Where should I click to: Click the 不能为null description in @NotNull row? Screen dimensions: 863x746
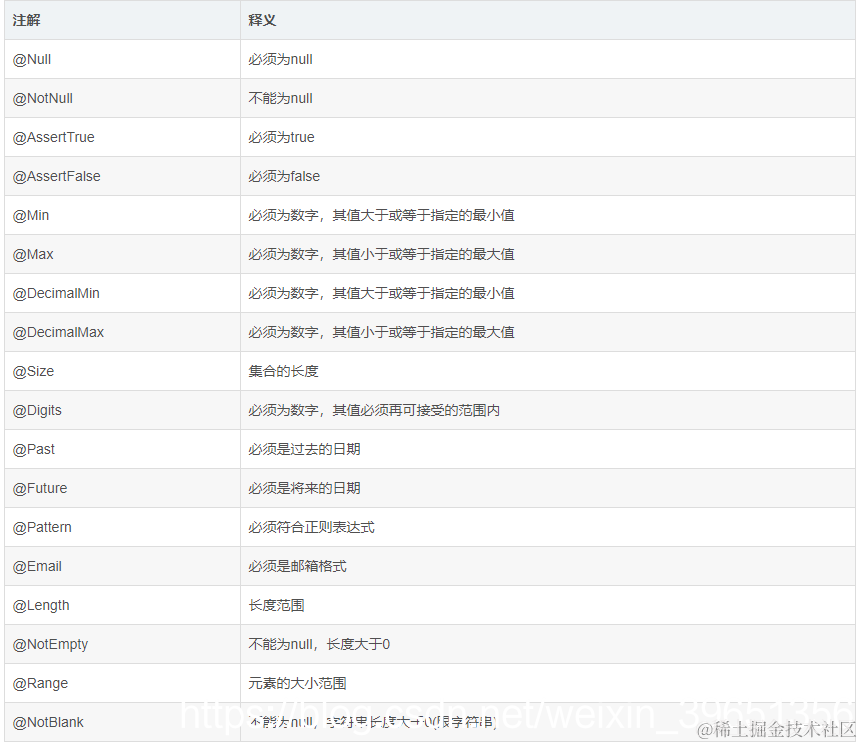[280, 99]
